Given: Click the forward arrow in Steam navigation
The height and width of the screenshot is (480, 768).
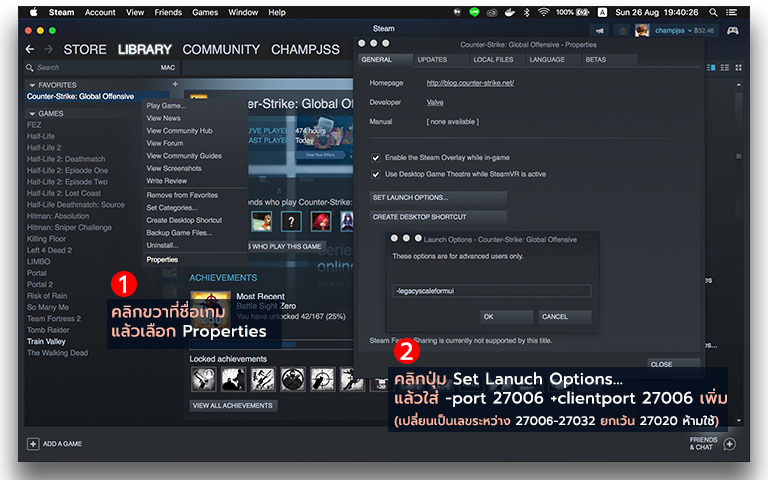Looking at the screenshot, I should coord(48,49).
